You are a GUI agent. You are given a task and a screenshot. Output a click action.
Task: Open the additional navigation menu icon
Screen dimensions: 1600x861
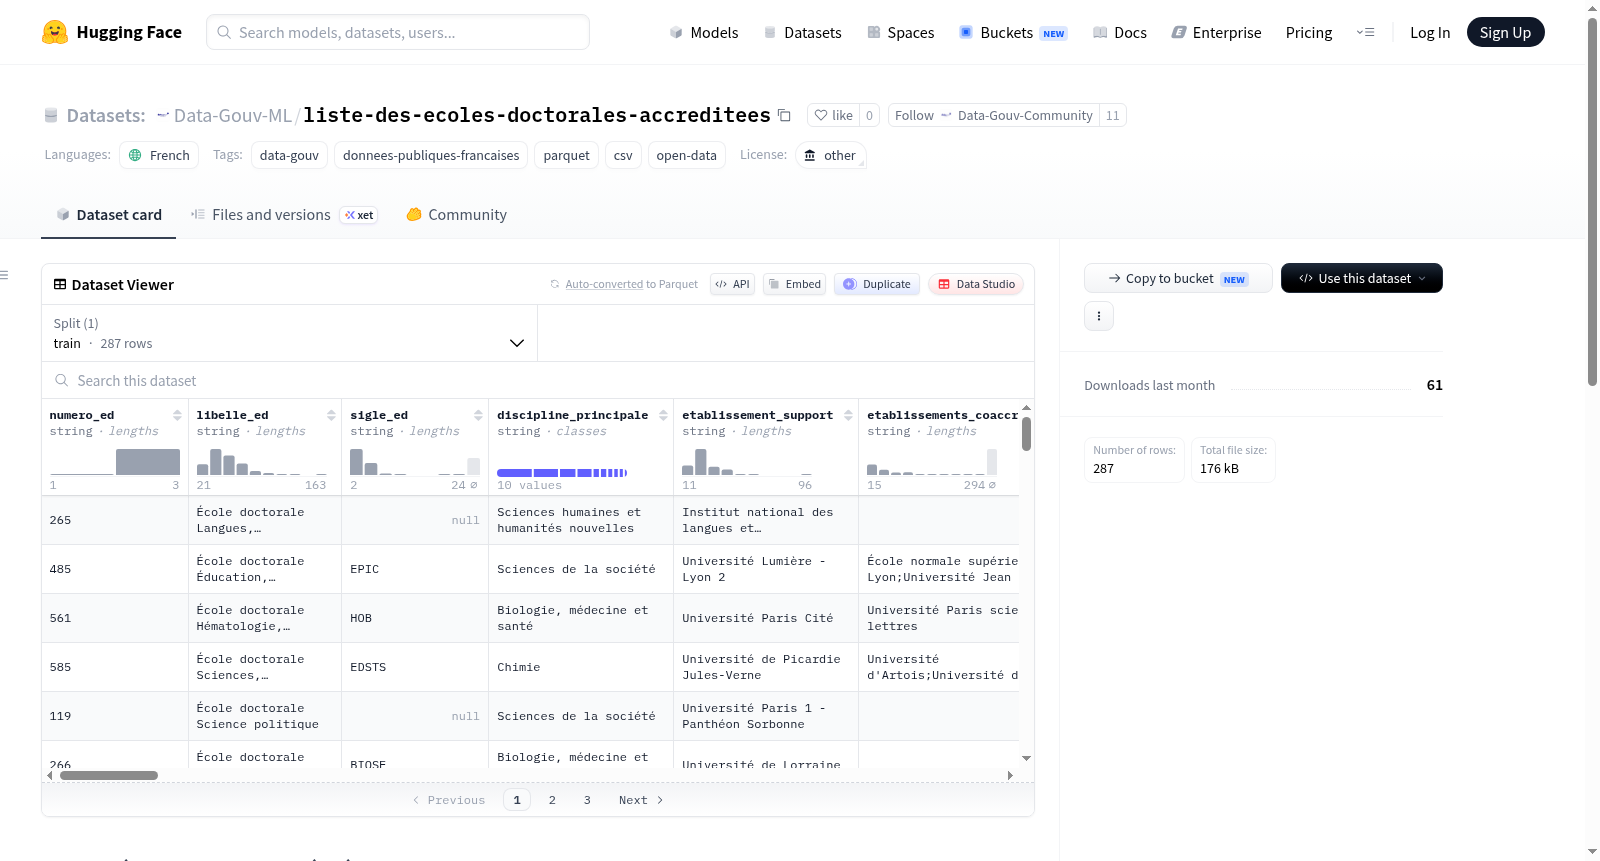(1365, 32)
